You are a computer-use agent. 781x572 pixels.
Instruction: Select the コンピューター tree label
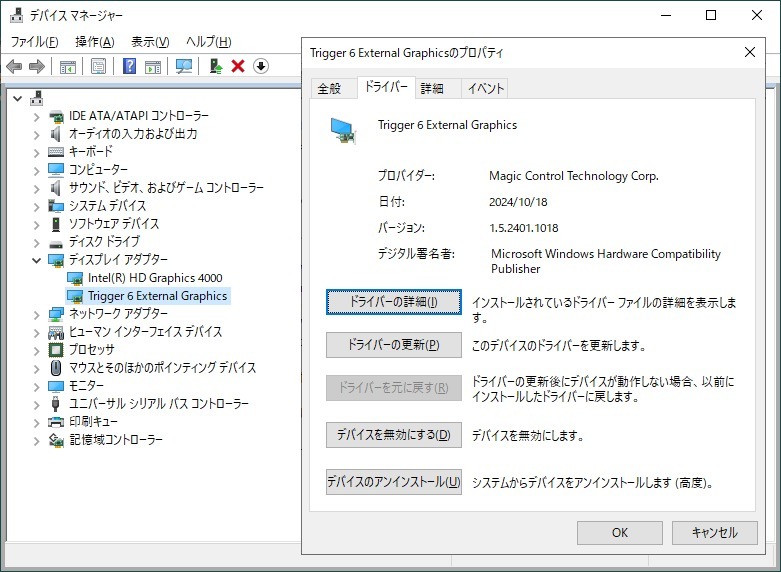point(99,170)
